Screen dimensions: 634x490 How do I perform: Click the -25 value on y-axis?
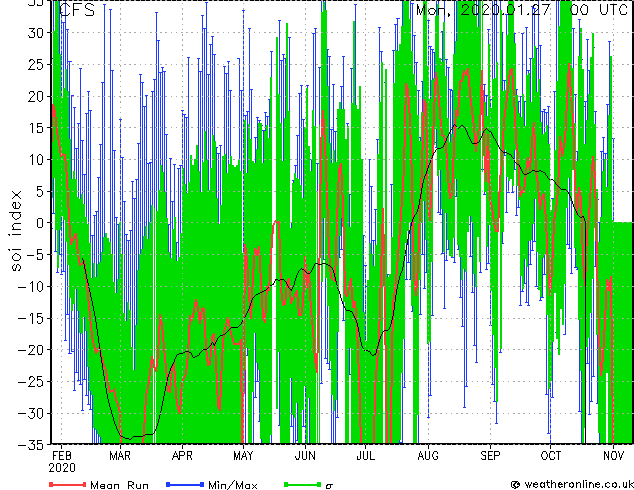coord(31,381)
